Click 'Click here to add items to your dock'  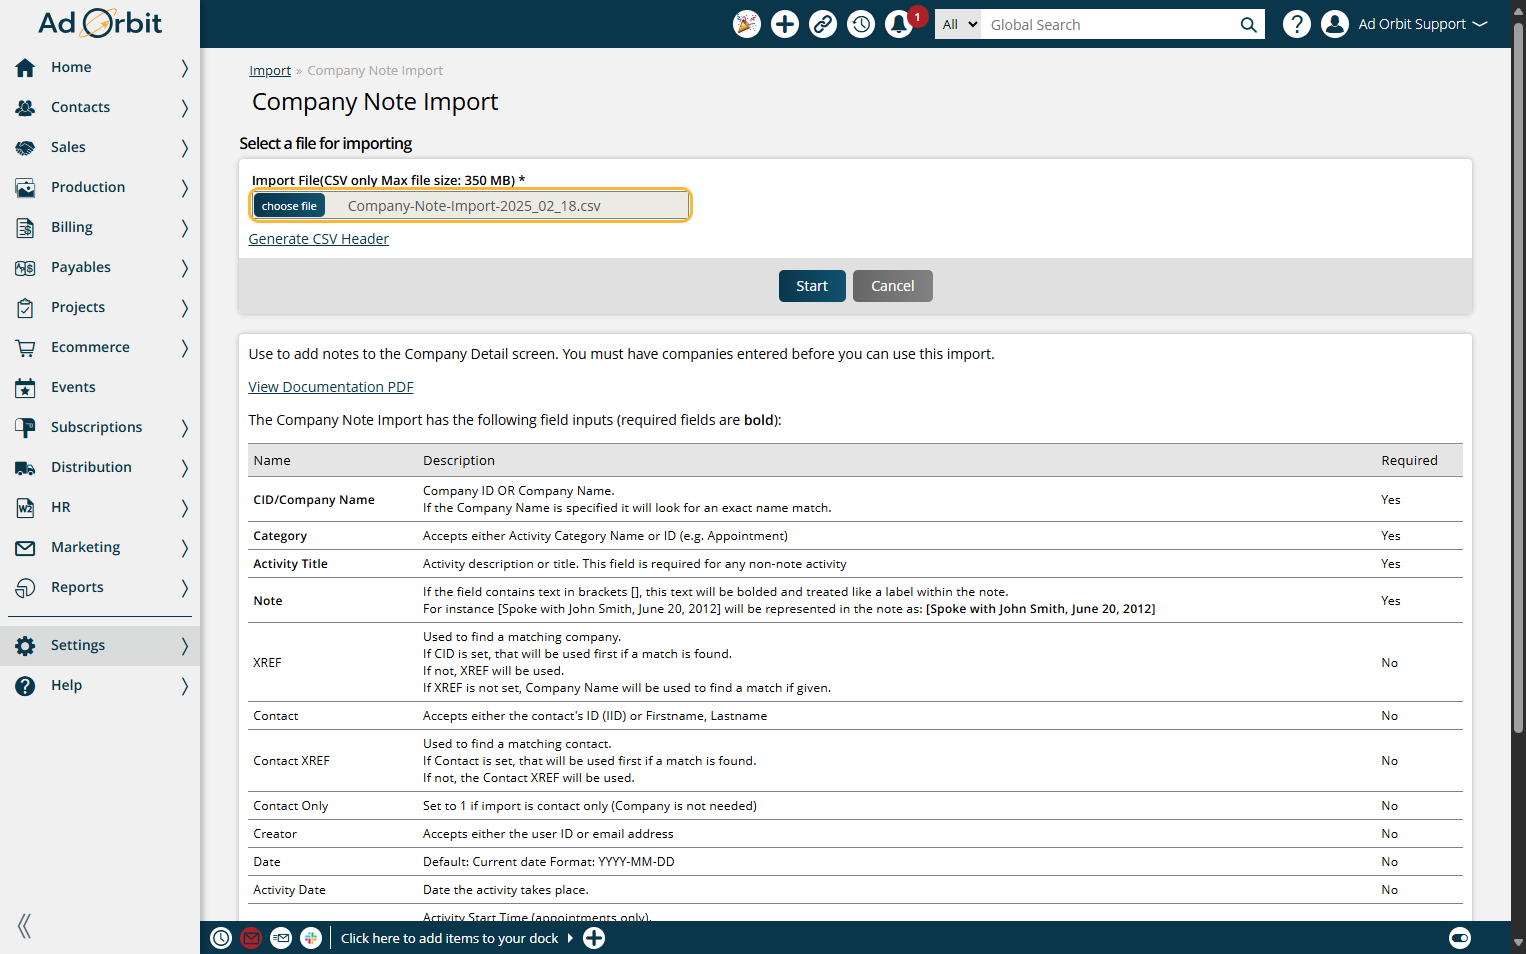pos(450,938)
